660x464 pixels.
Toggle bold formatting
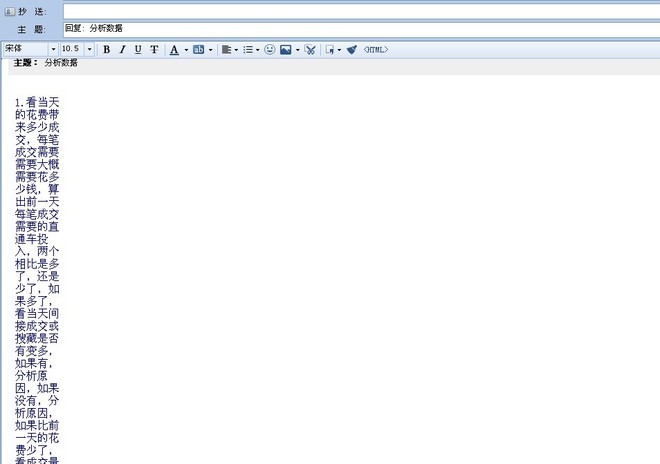click(x=106, y=50)
